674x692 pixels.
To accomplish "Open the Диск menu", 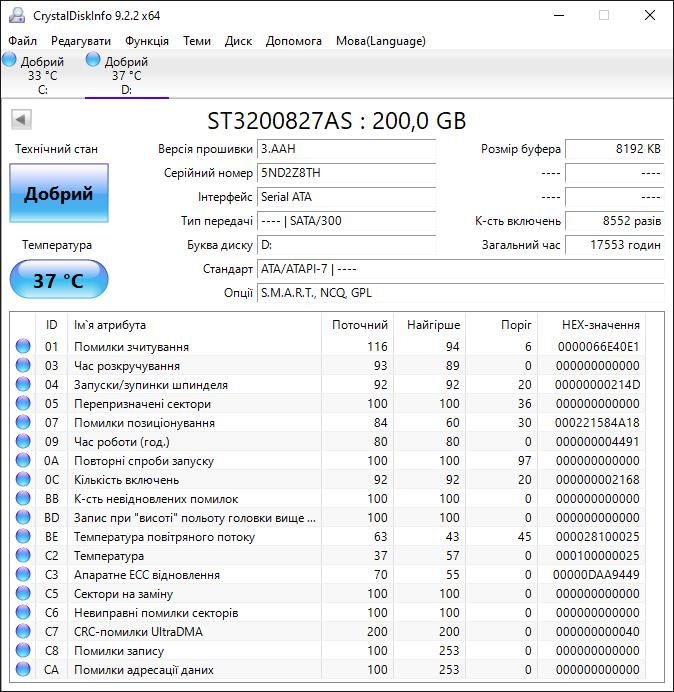I will click(x=238, y=41).
